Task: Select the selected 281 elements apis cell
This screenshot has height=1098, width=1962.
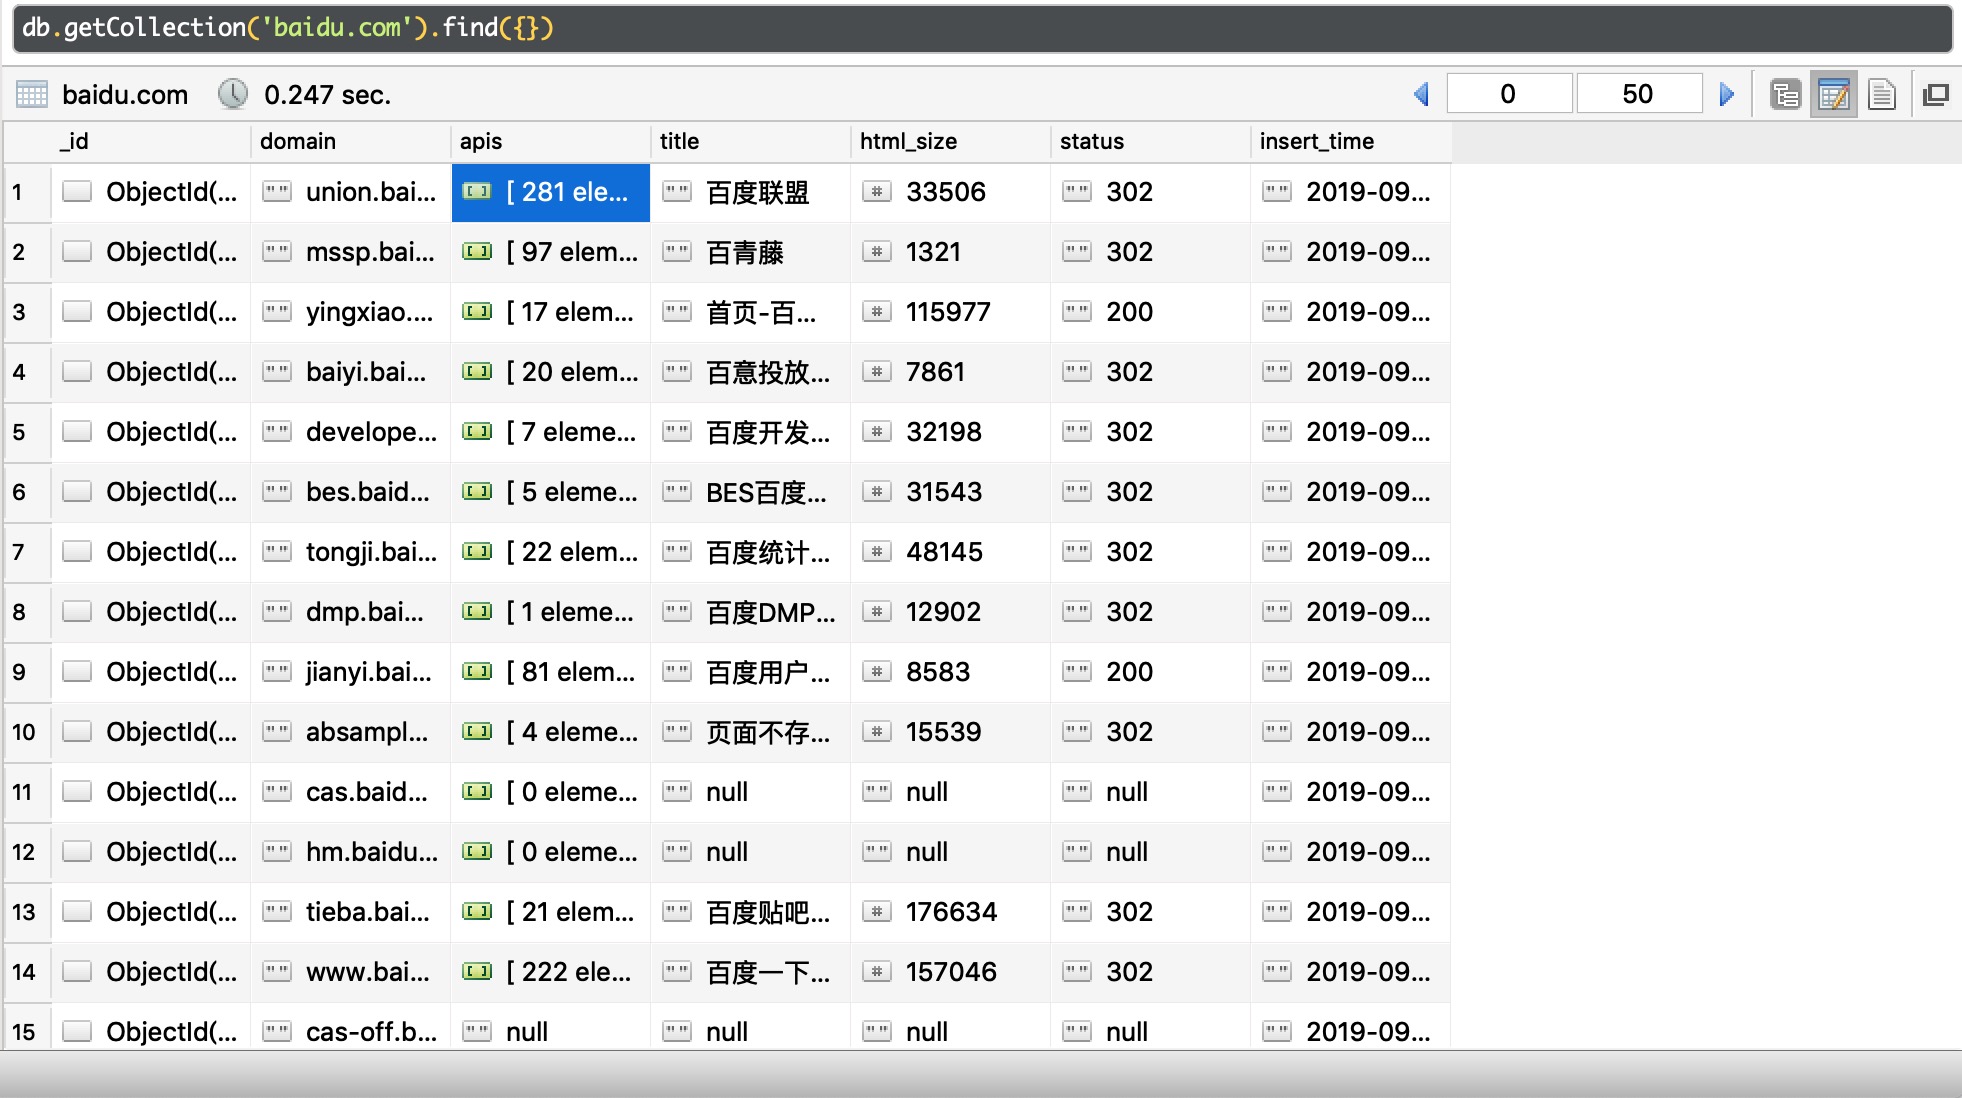Action: click(x=551, y=192)
